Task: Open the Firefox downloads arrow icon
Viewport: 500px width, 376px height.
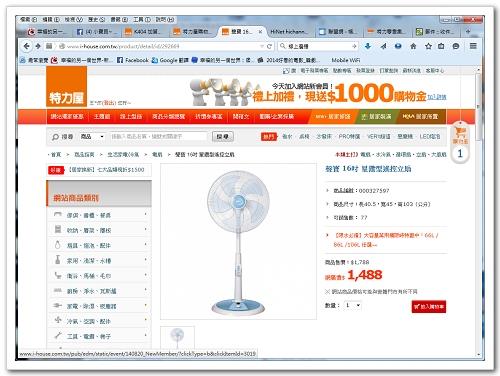Action: point(368,46)
